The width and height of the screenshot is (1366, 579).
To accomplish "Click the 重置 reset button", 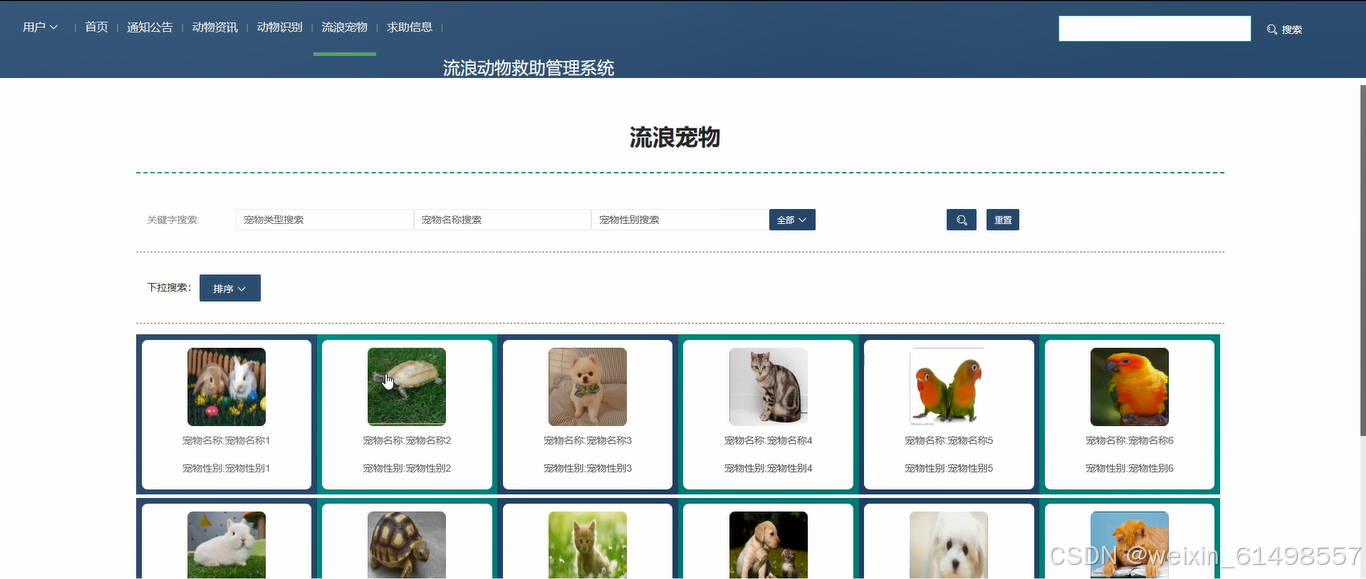I will coord(1003,220).
